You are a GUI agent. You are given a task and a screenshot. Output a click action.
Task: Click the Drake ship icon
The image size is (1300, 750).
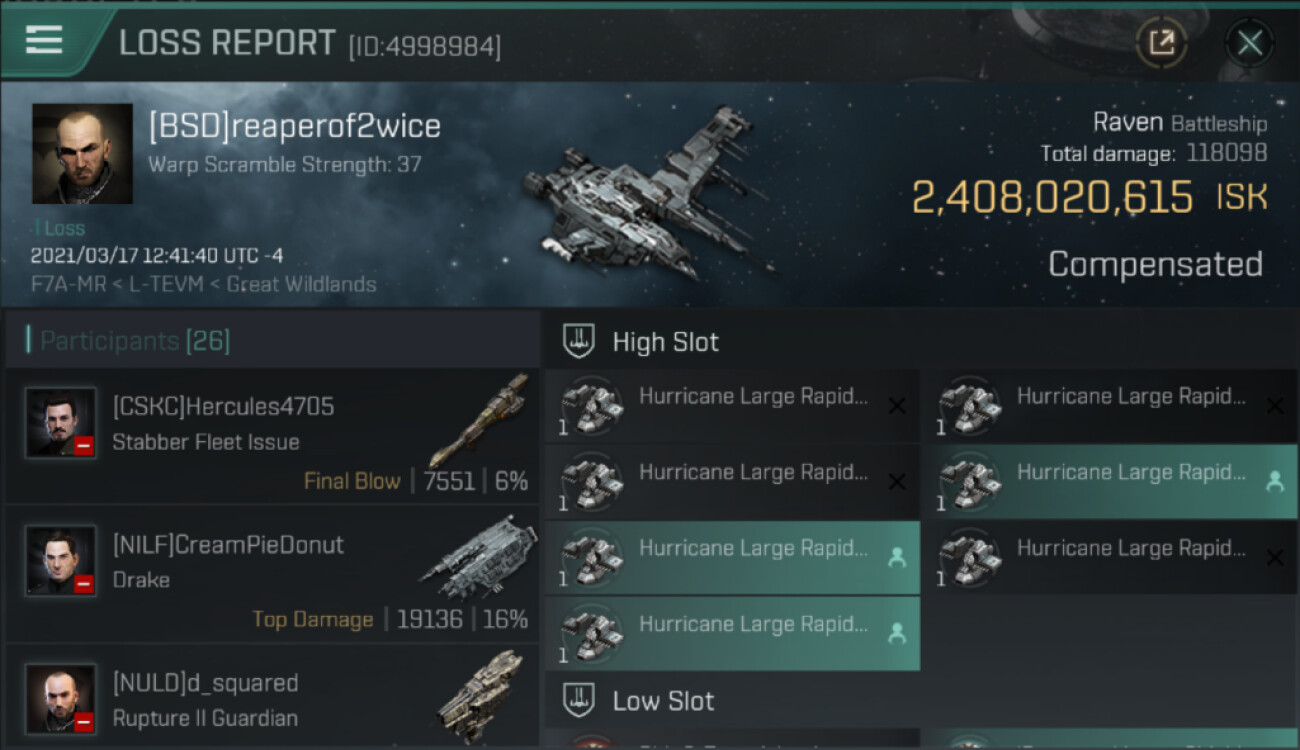coord(480,556)
